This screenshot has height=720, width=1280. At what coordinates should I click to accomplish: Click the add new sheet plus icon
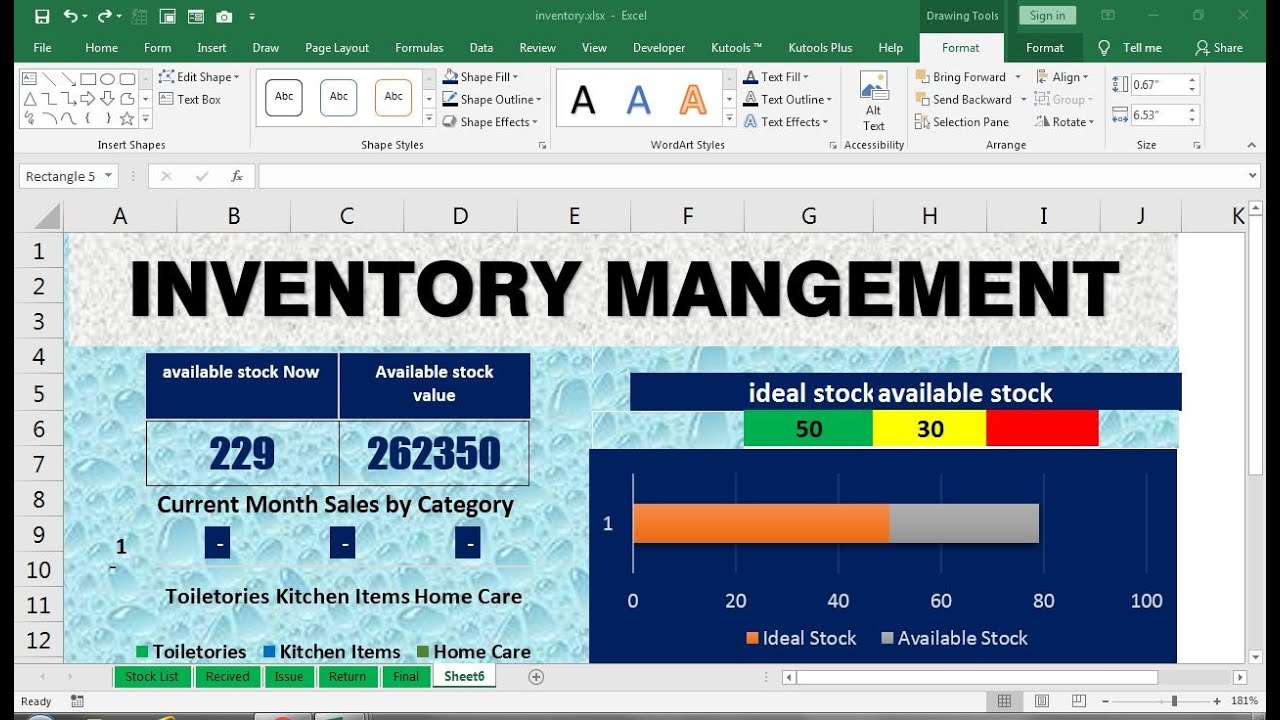536,677
